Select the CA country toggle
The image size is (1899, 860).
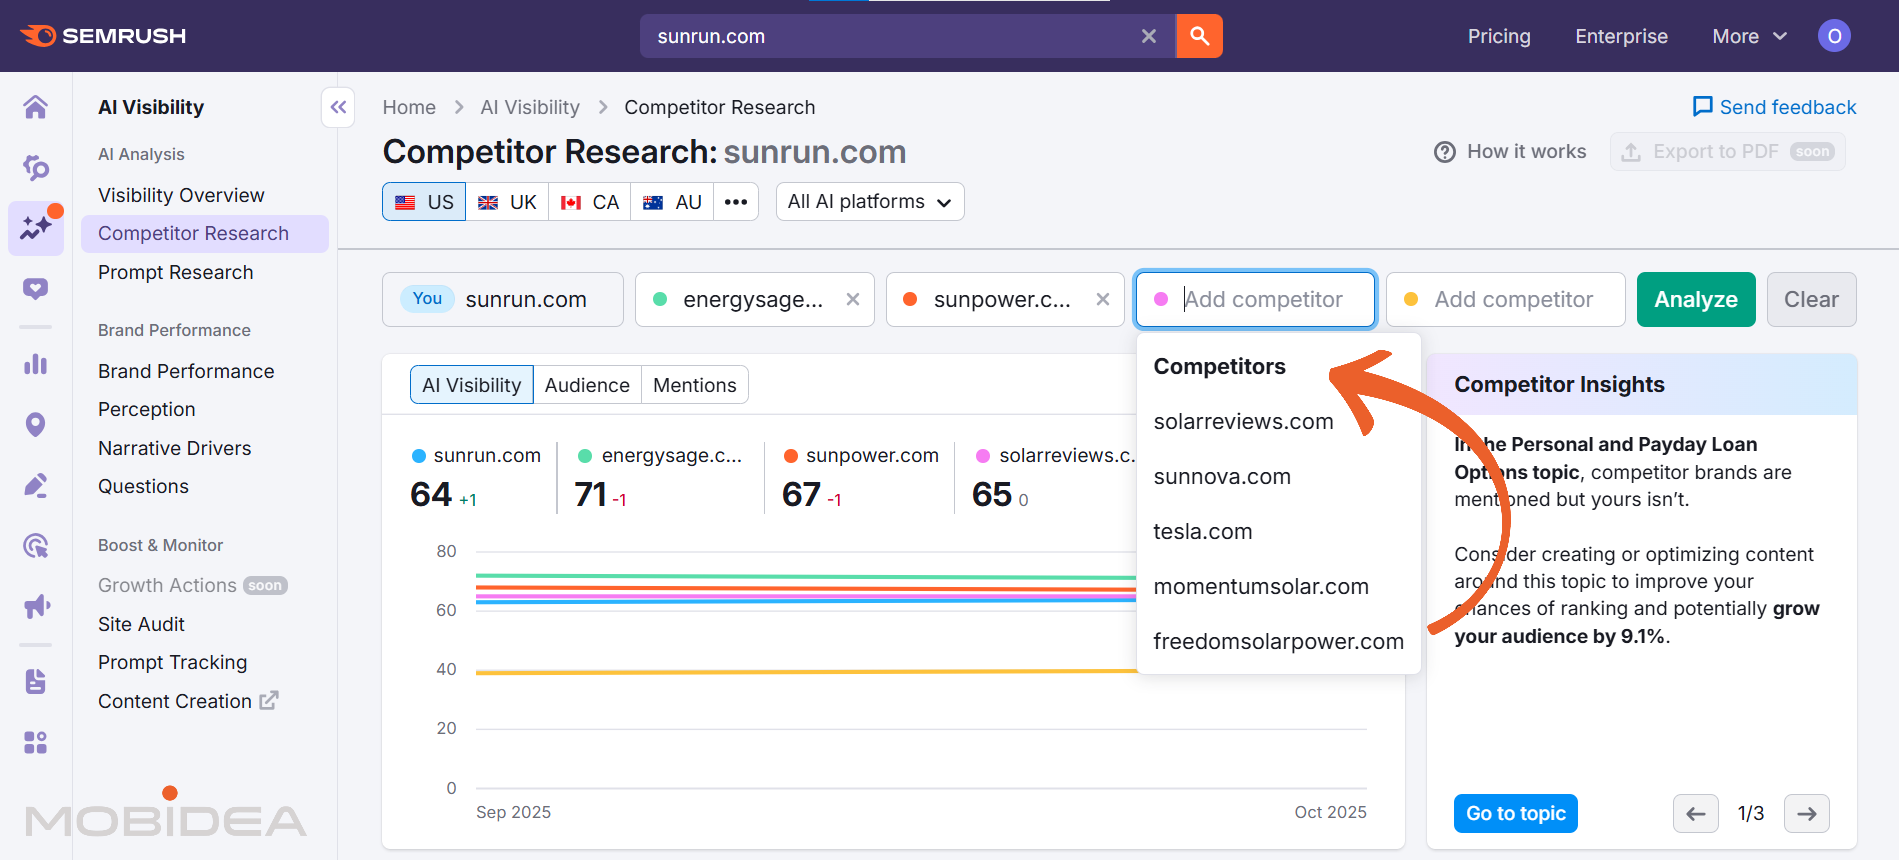590,202
